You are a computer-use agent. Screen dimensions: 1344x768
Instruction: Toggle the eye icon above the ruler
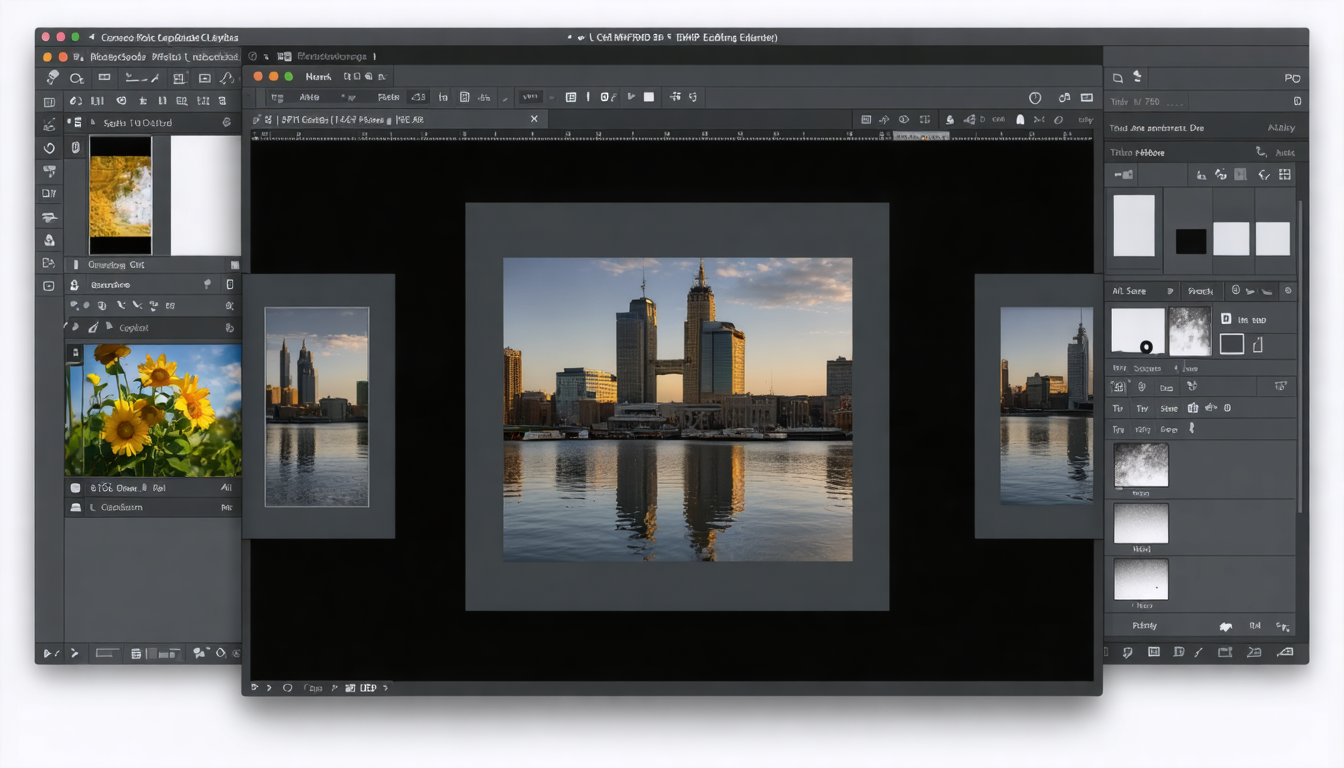[x=903, y=119]
